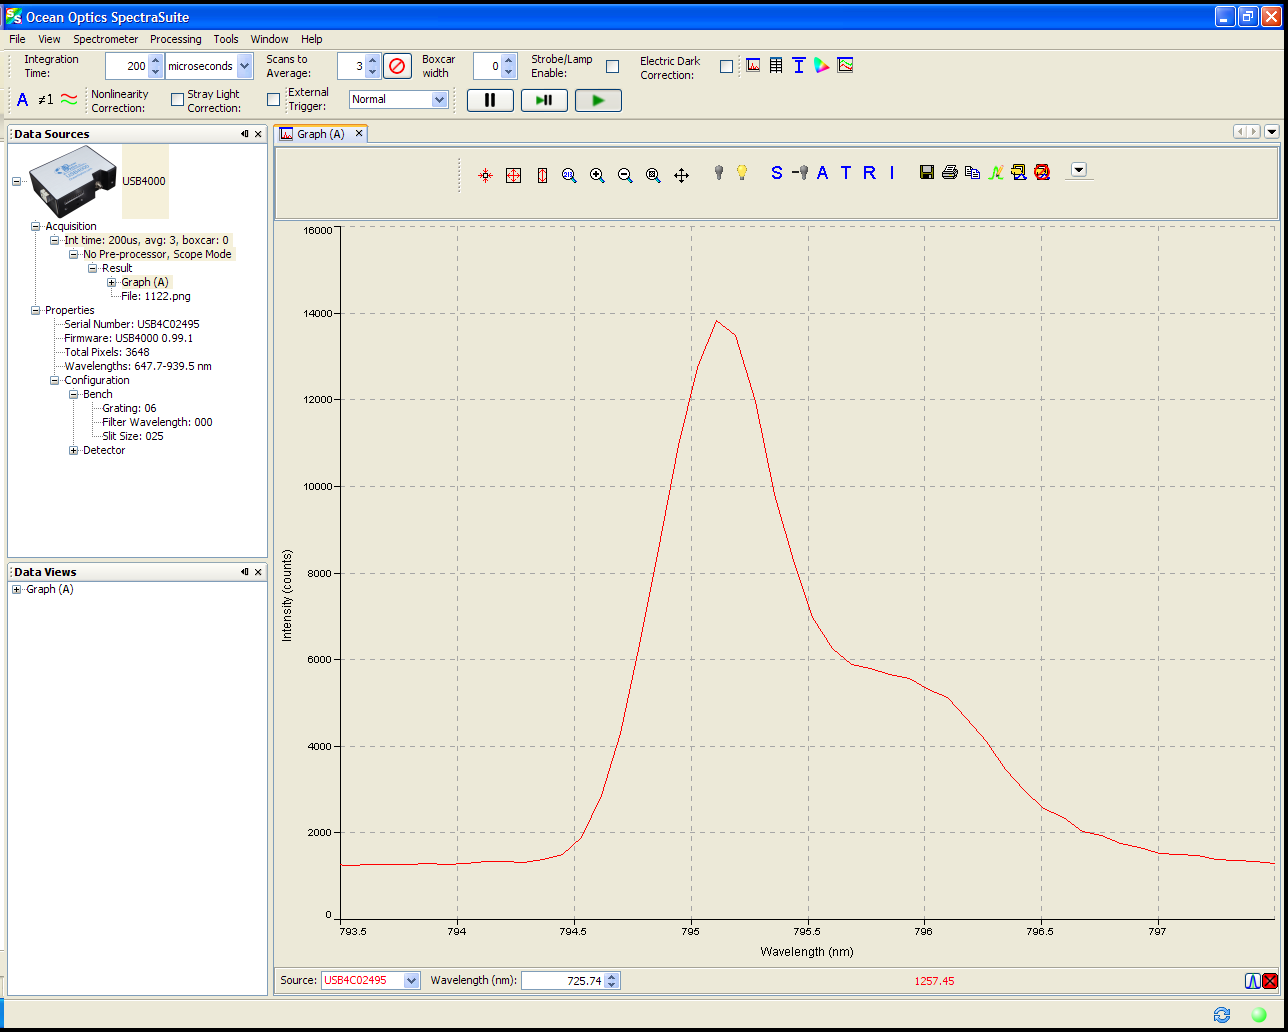The image size is (1288, 1032).
Task: Click the Integration Time value field
Action: click(x=127, y=66)
